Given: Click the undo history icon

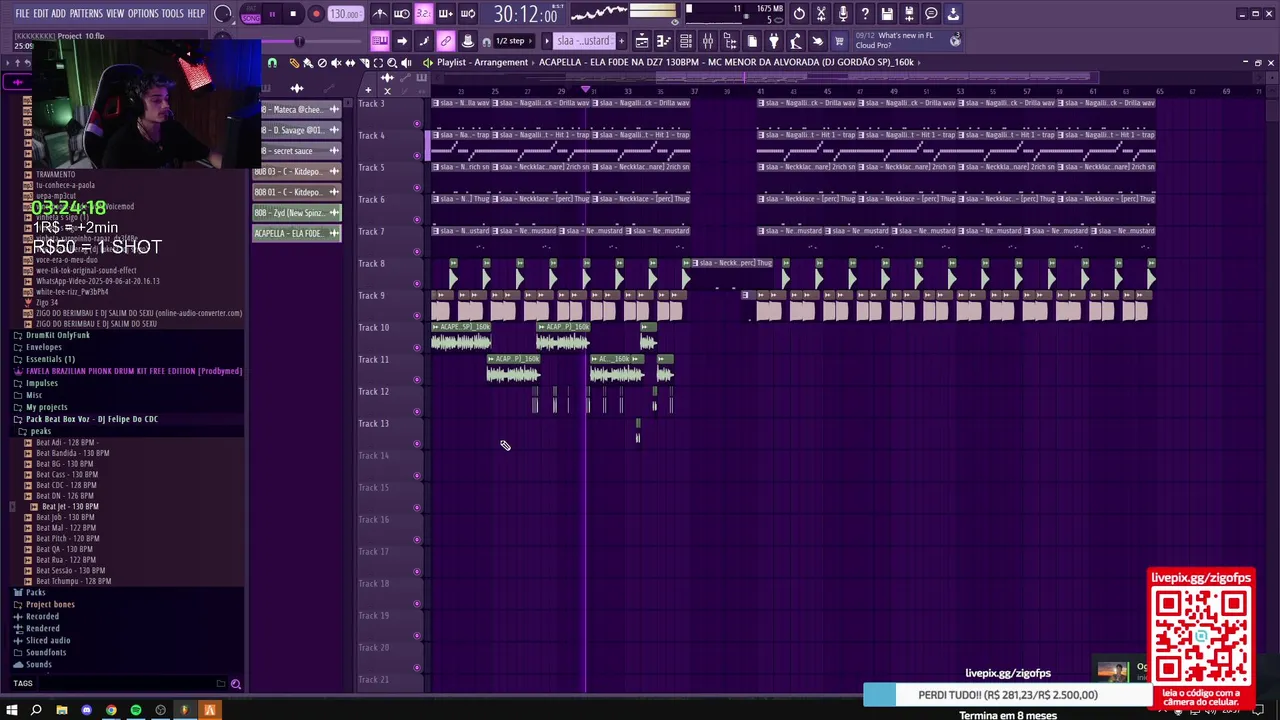Looking at the screenshot, I should point(799,14).
